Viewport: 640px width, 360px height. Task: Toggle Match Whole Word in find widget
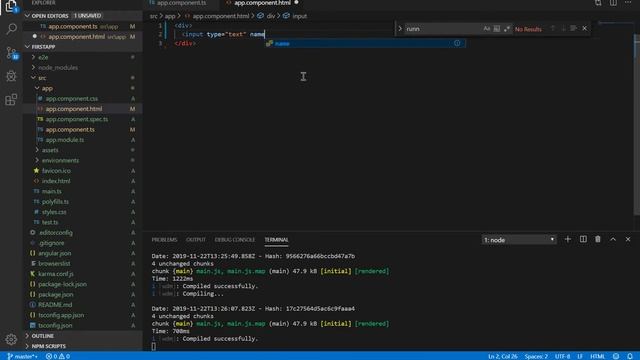pos(497,29)
